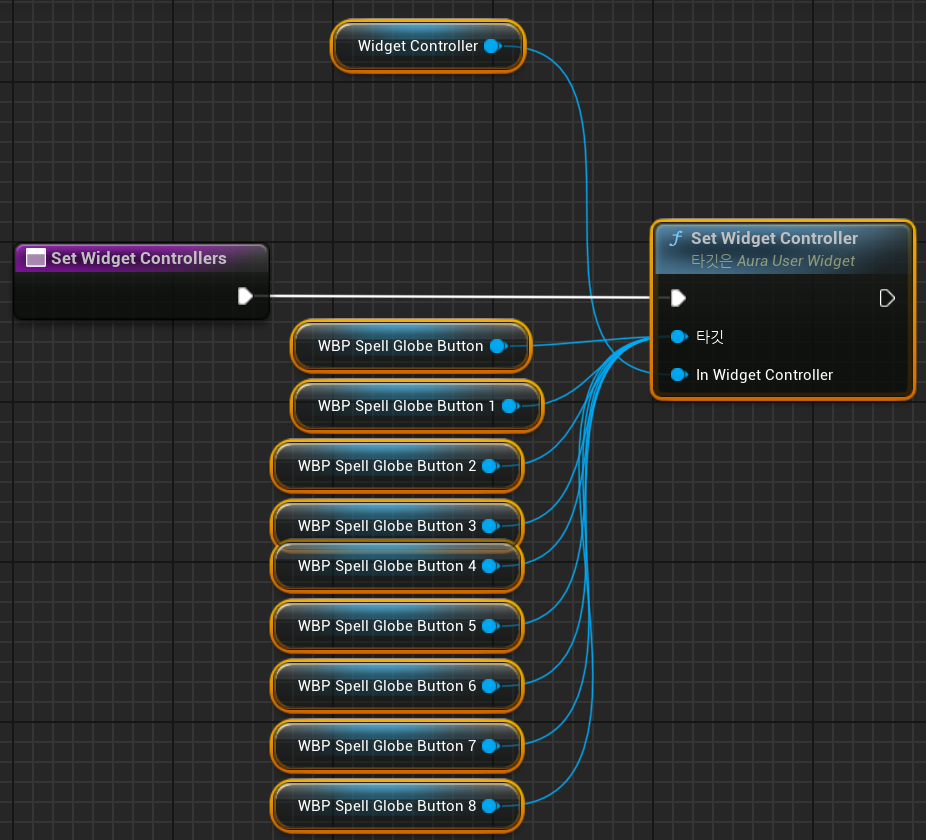Select the WBP Spell Globe Button 6 node label
926x840 pixels.
pos(387,686)
